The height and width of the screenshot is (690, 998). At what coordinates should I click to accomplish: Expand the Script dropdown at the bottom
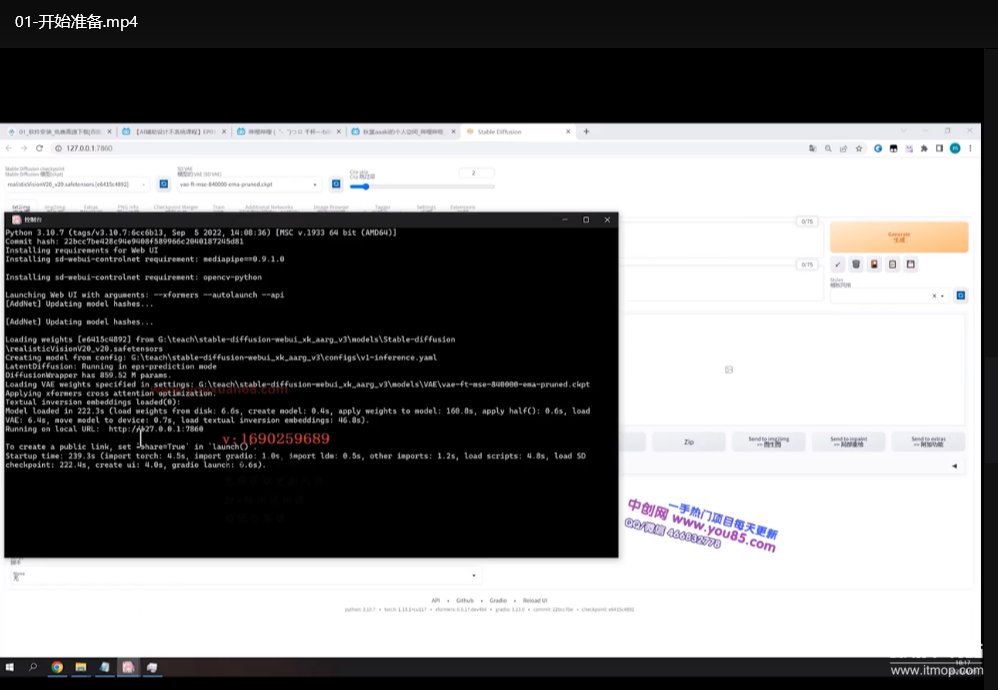pos(240,576)
